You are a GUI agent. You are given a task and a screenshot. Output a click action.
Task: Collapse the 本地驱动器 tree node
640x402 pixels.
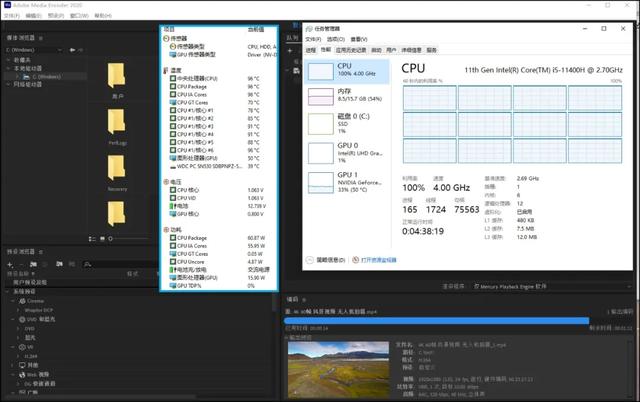pyautogui.click(x=8, y=68)
